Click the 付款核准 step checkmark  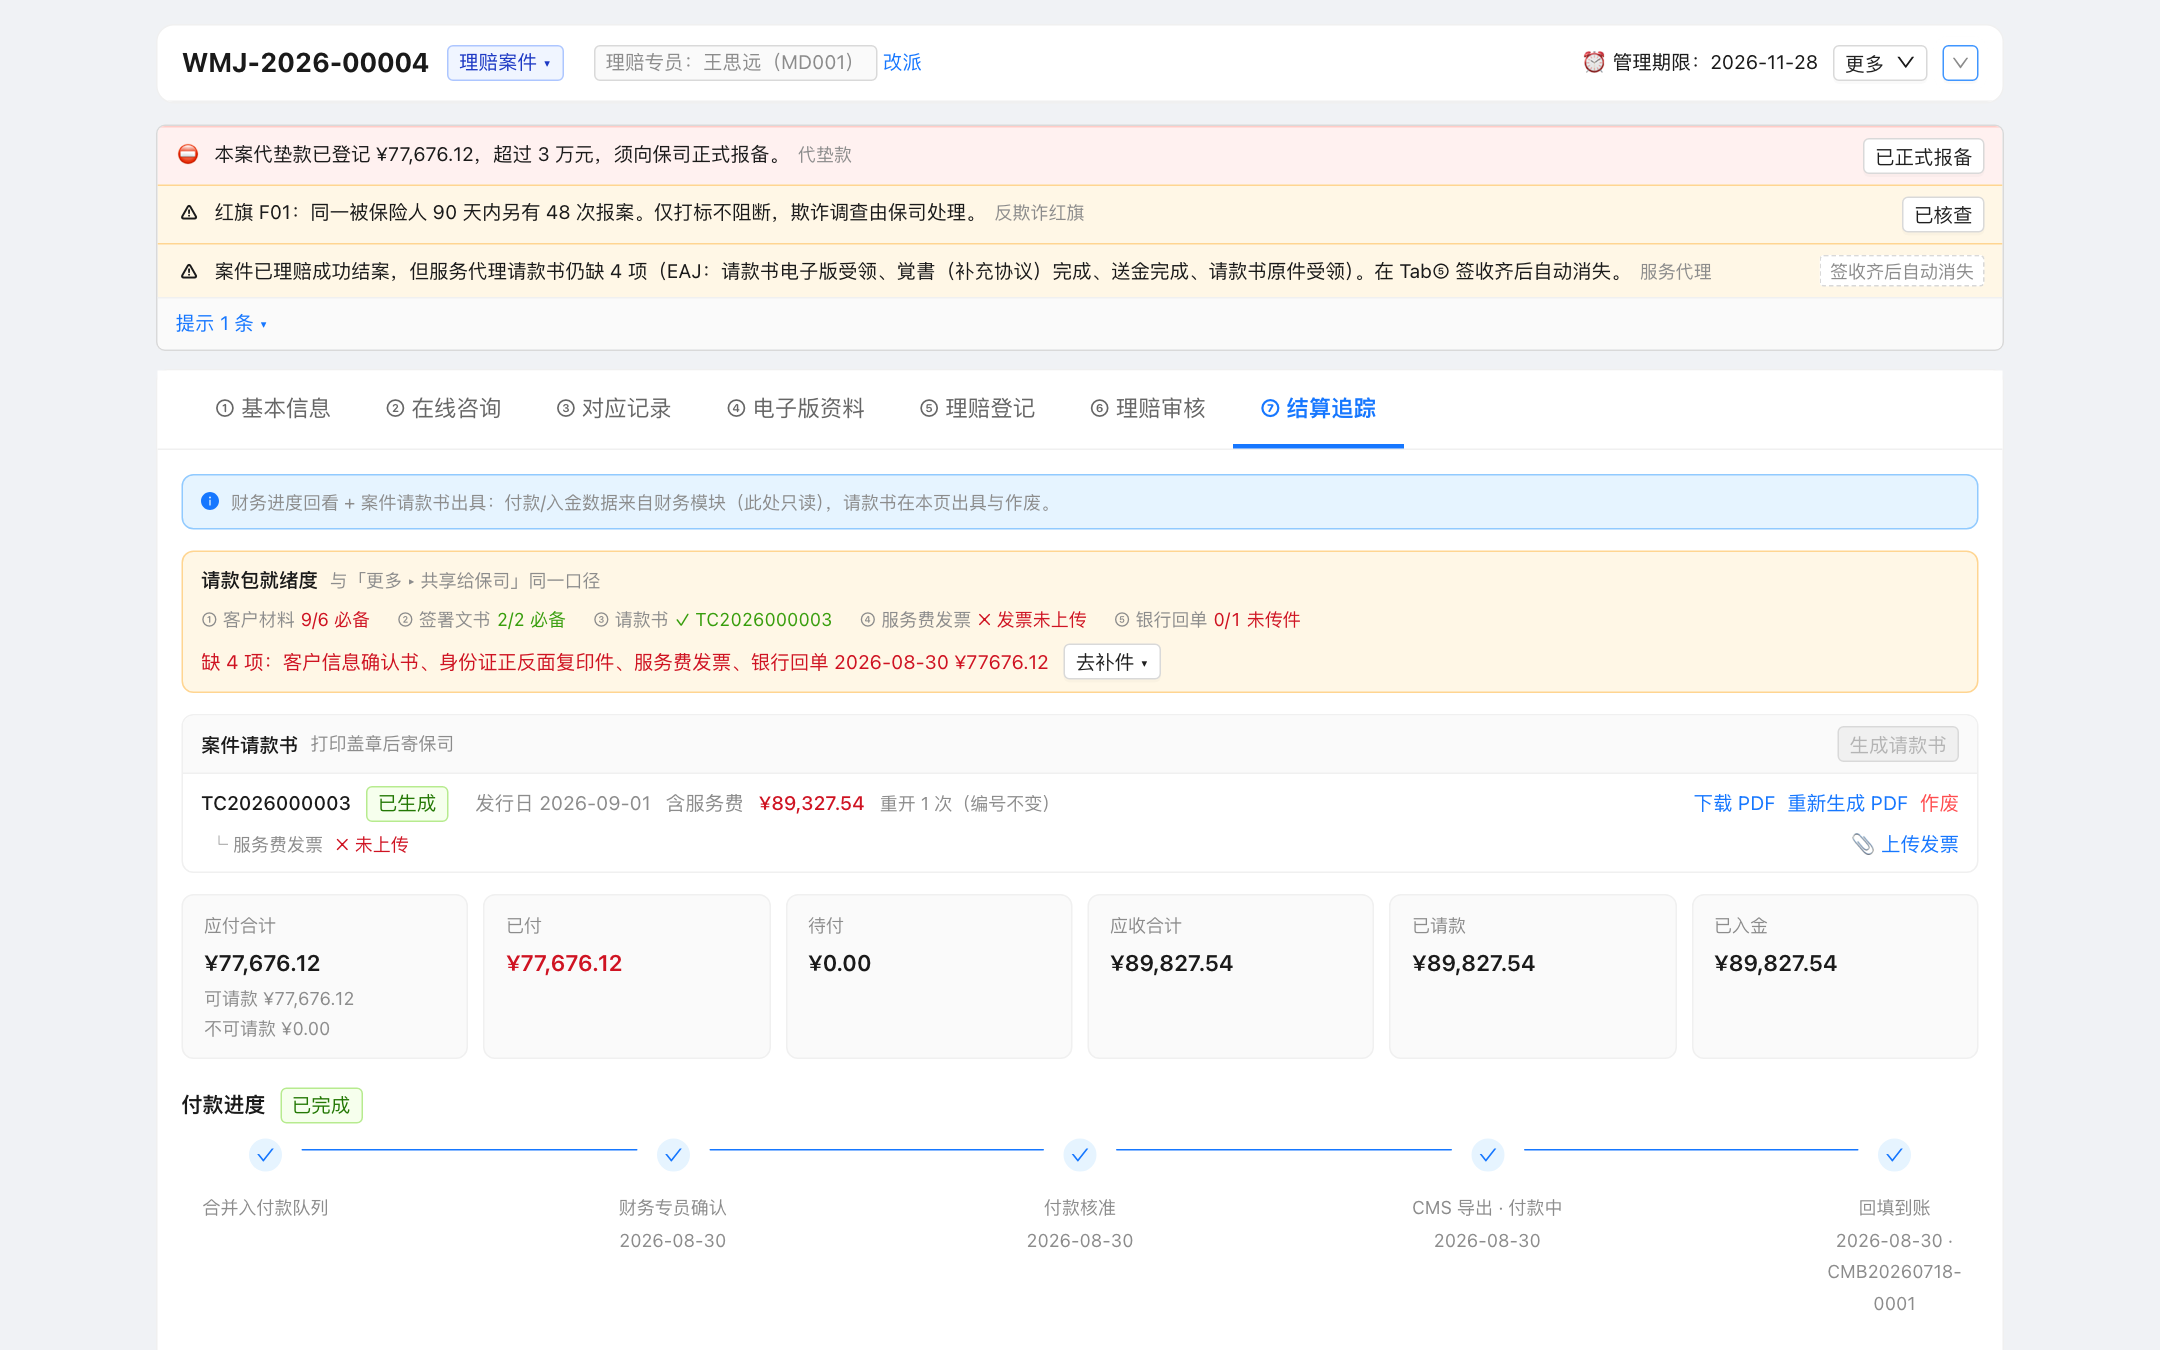click(x=1080, y=1155)
